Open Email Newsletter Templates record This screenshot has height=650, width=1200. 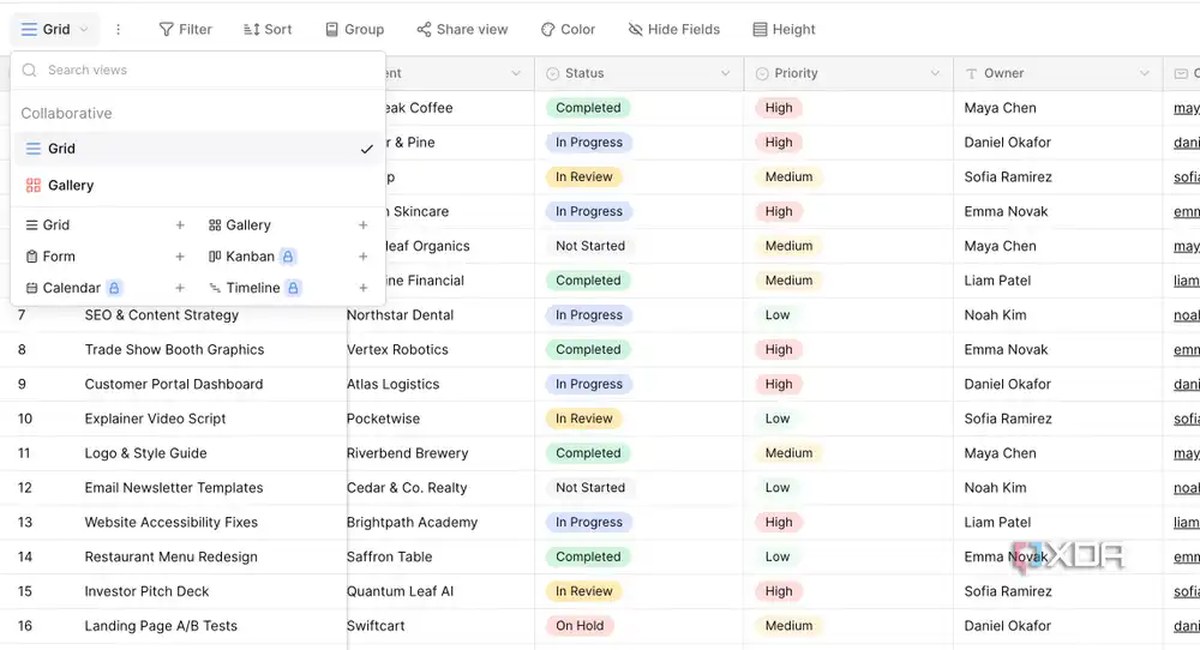173,488
